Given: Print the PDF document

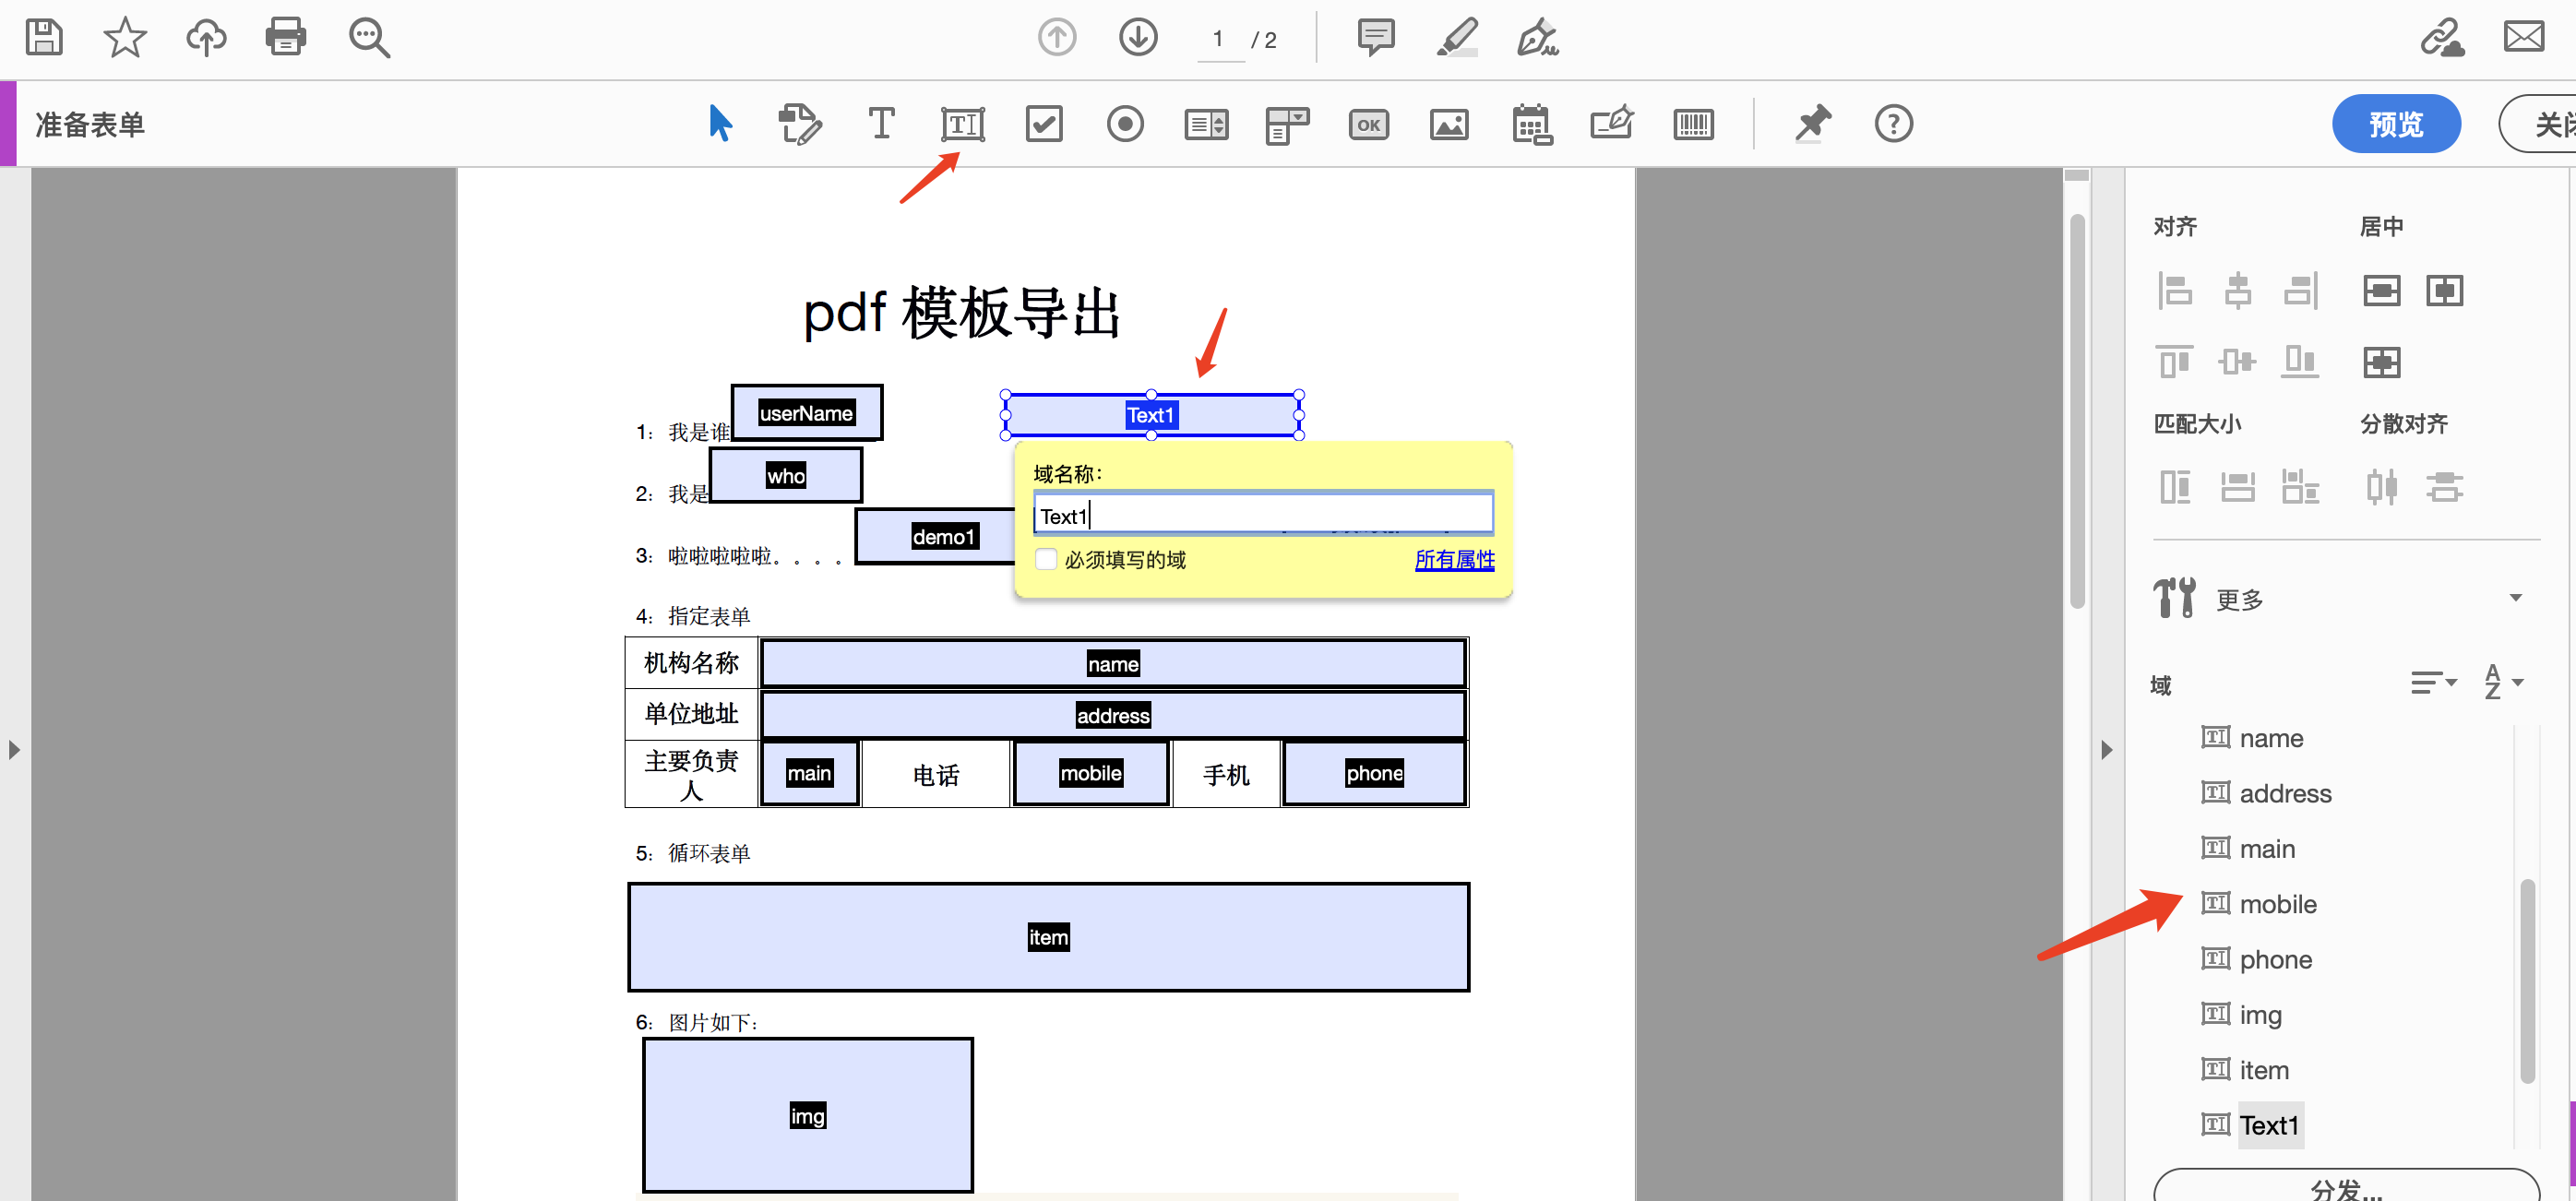Looking at the screenshot, I should (x=286, y=37).
